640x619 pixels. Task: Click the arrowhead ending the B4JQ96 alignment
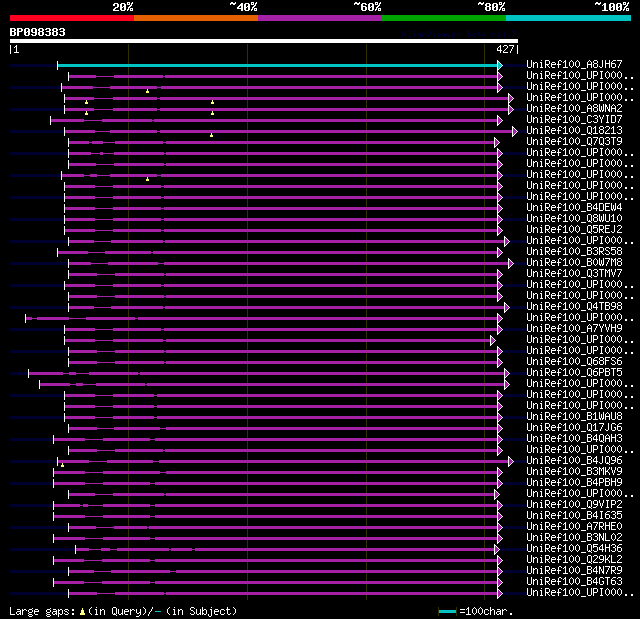(511, 462)
